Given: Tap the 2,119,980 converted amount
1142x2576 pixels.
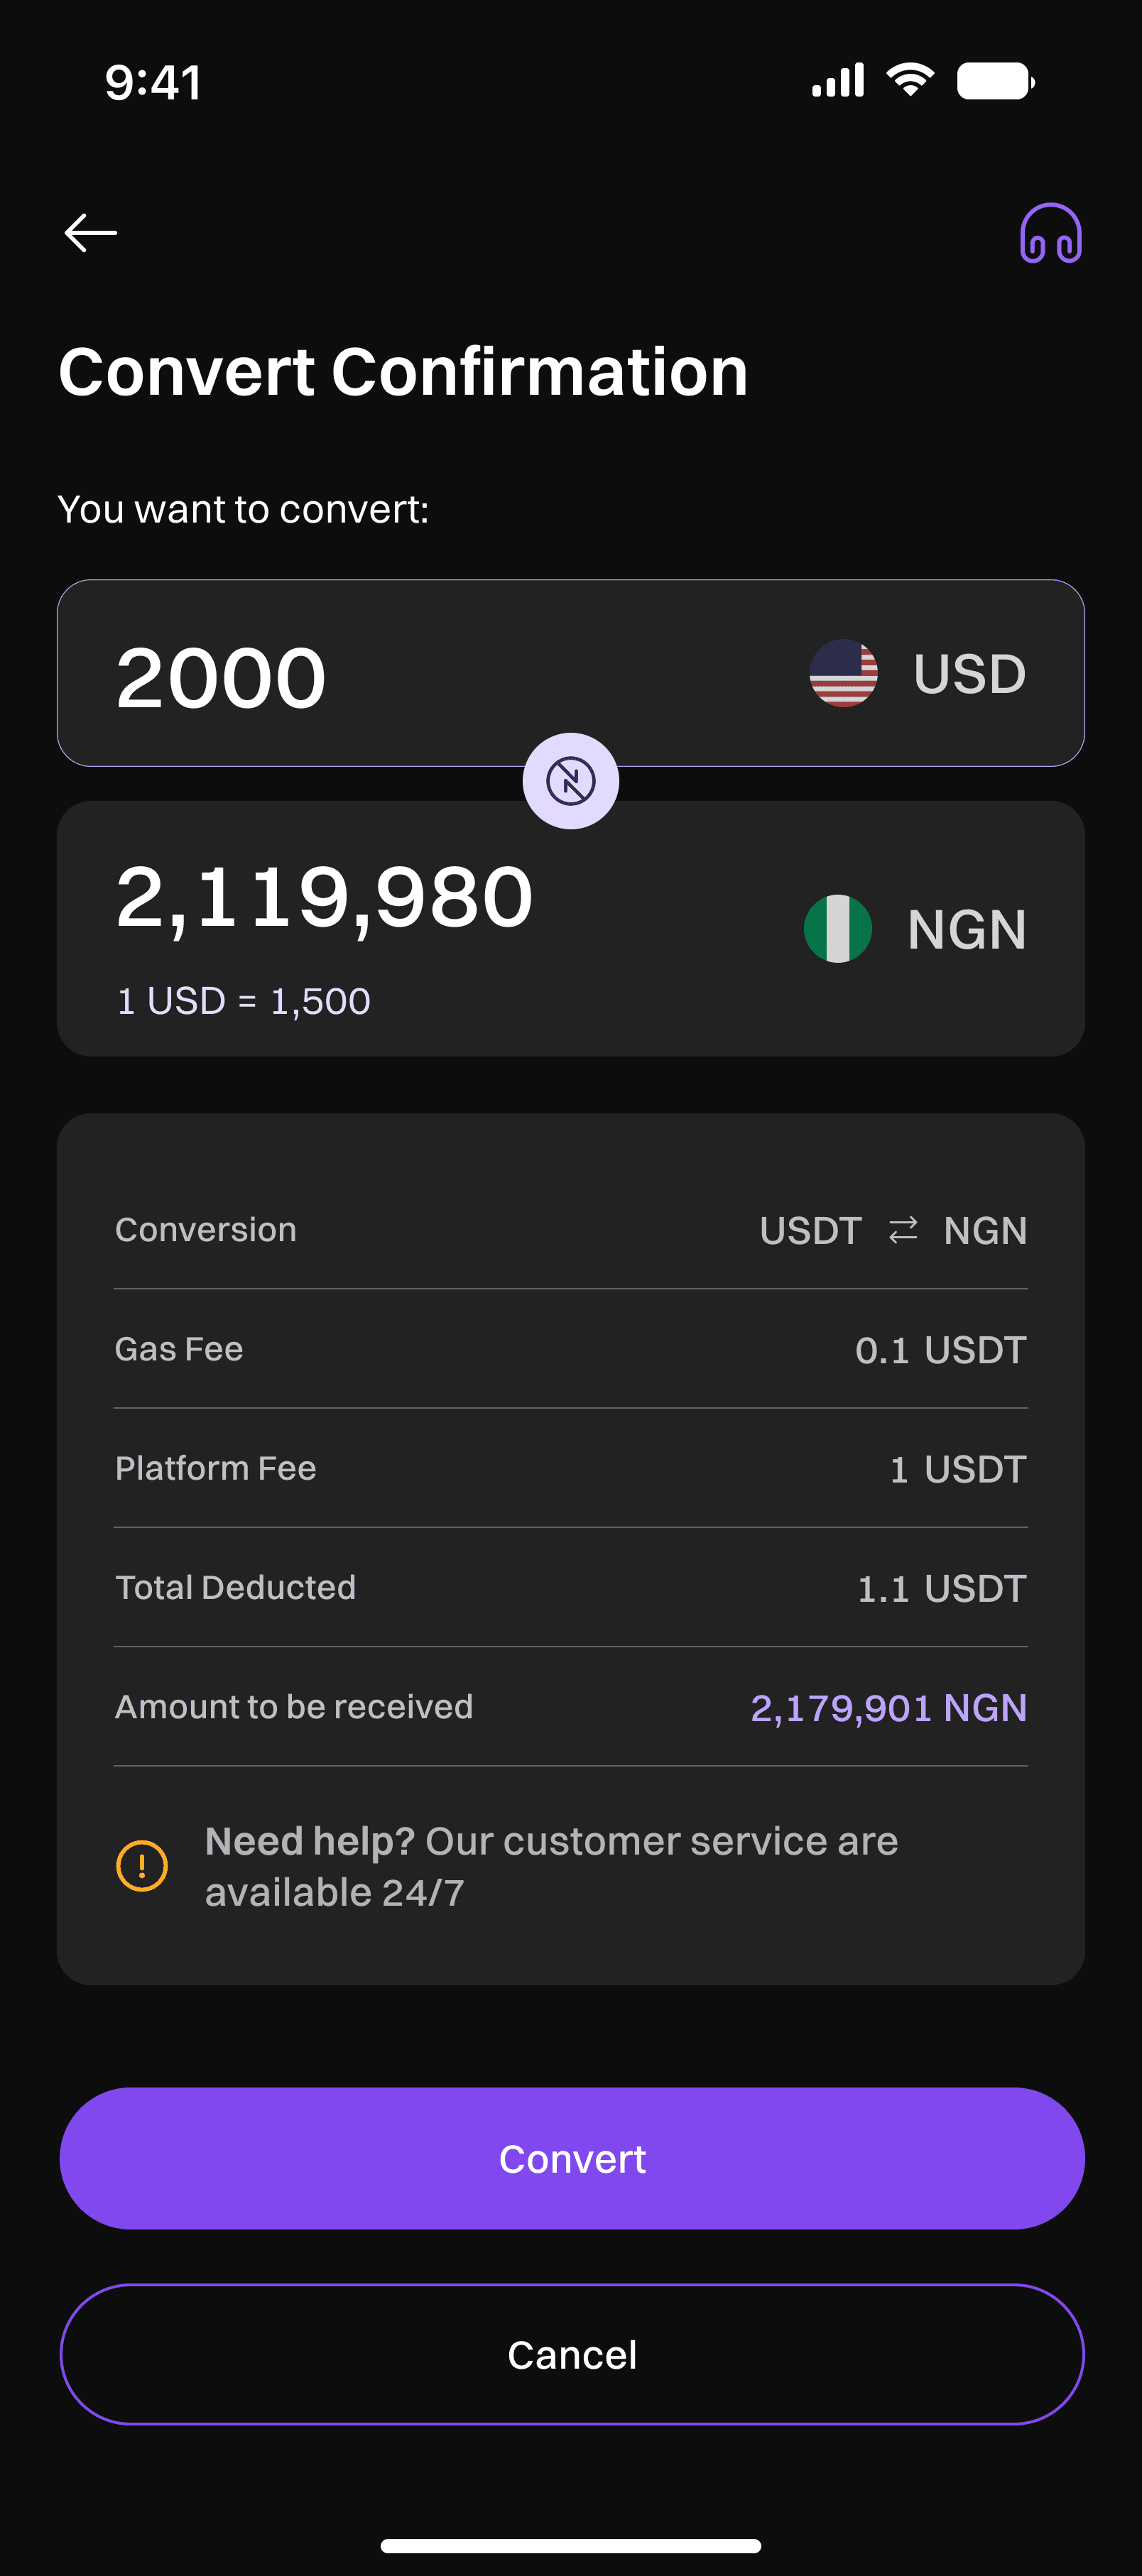Looking at the screenshot, I should point(325,897).
